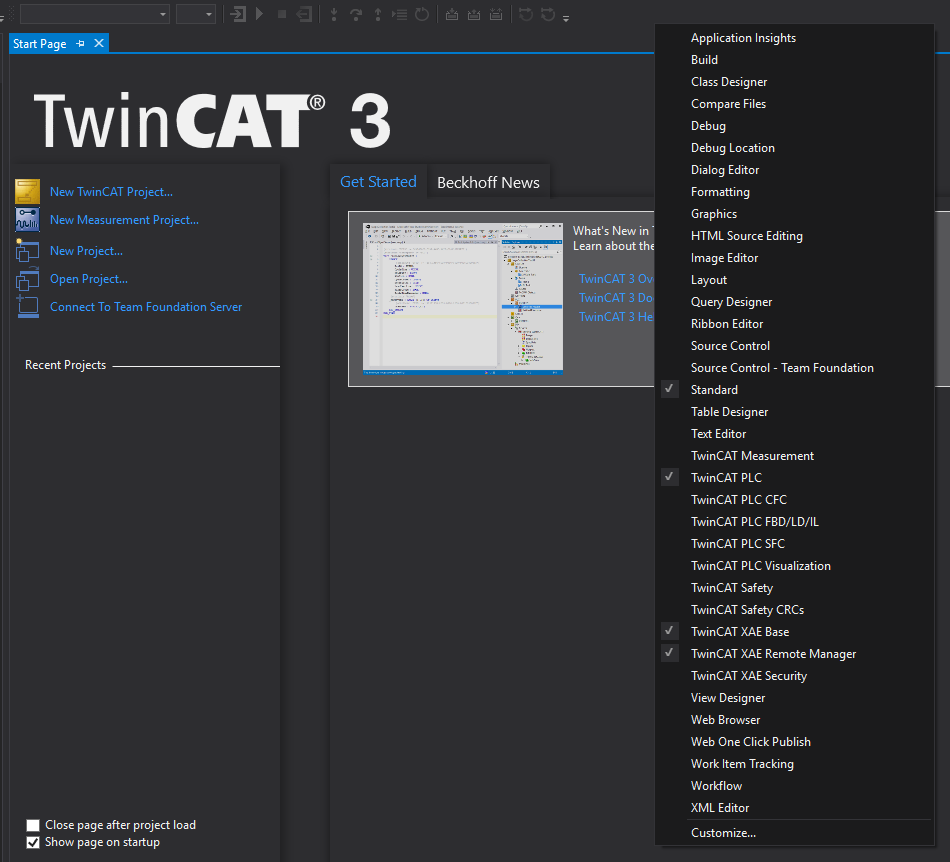Screen dimensions: 950x862
Task: Choose TwinCAT XAE Security menu entry
Action: pyautogui.click(x=794, y=675)
